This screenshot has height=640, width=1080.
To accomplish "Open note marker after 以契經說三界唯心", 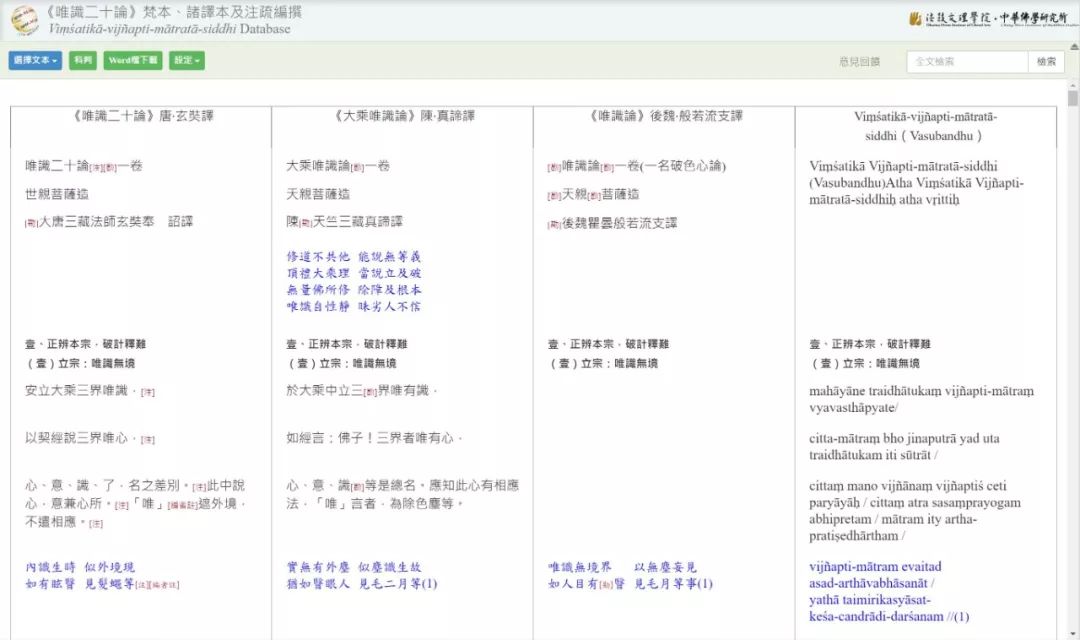I will (147, 440).
